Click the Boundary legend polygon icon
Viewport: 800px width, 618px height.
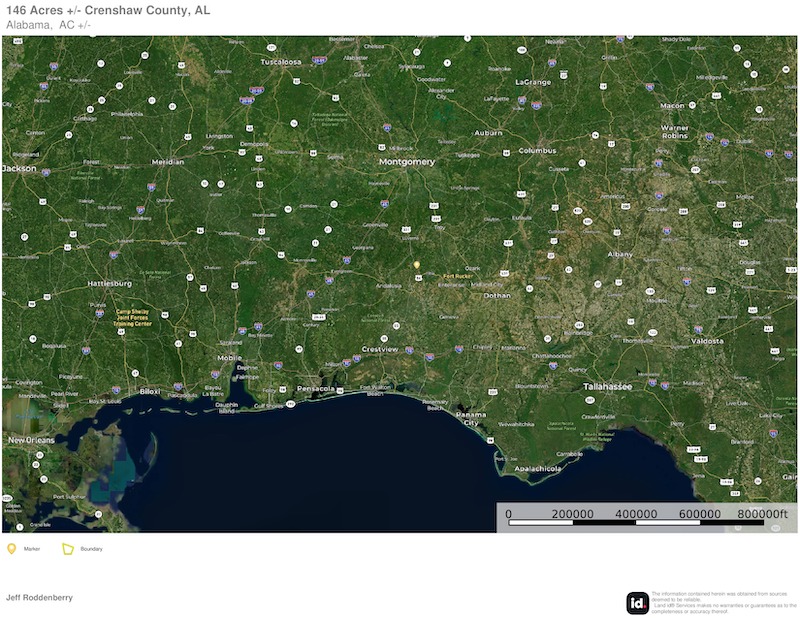pos(68,549)
